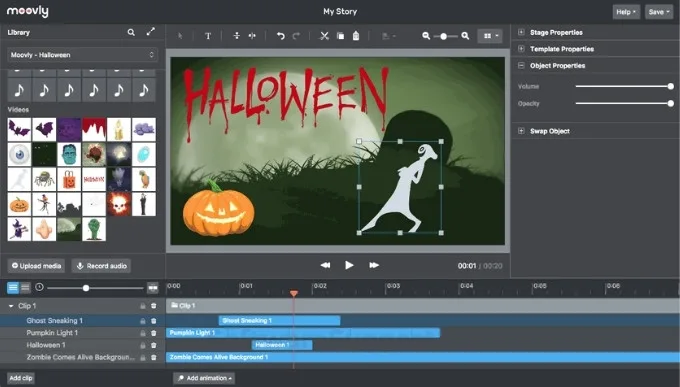This screenshot has width=680, height=387.
Task: Adjust the Volume slider
Action: (624, 86)
